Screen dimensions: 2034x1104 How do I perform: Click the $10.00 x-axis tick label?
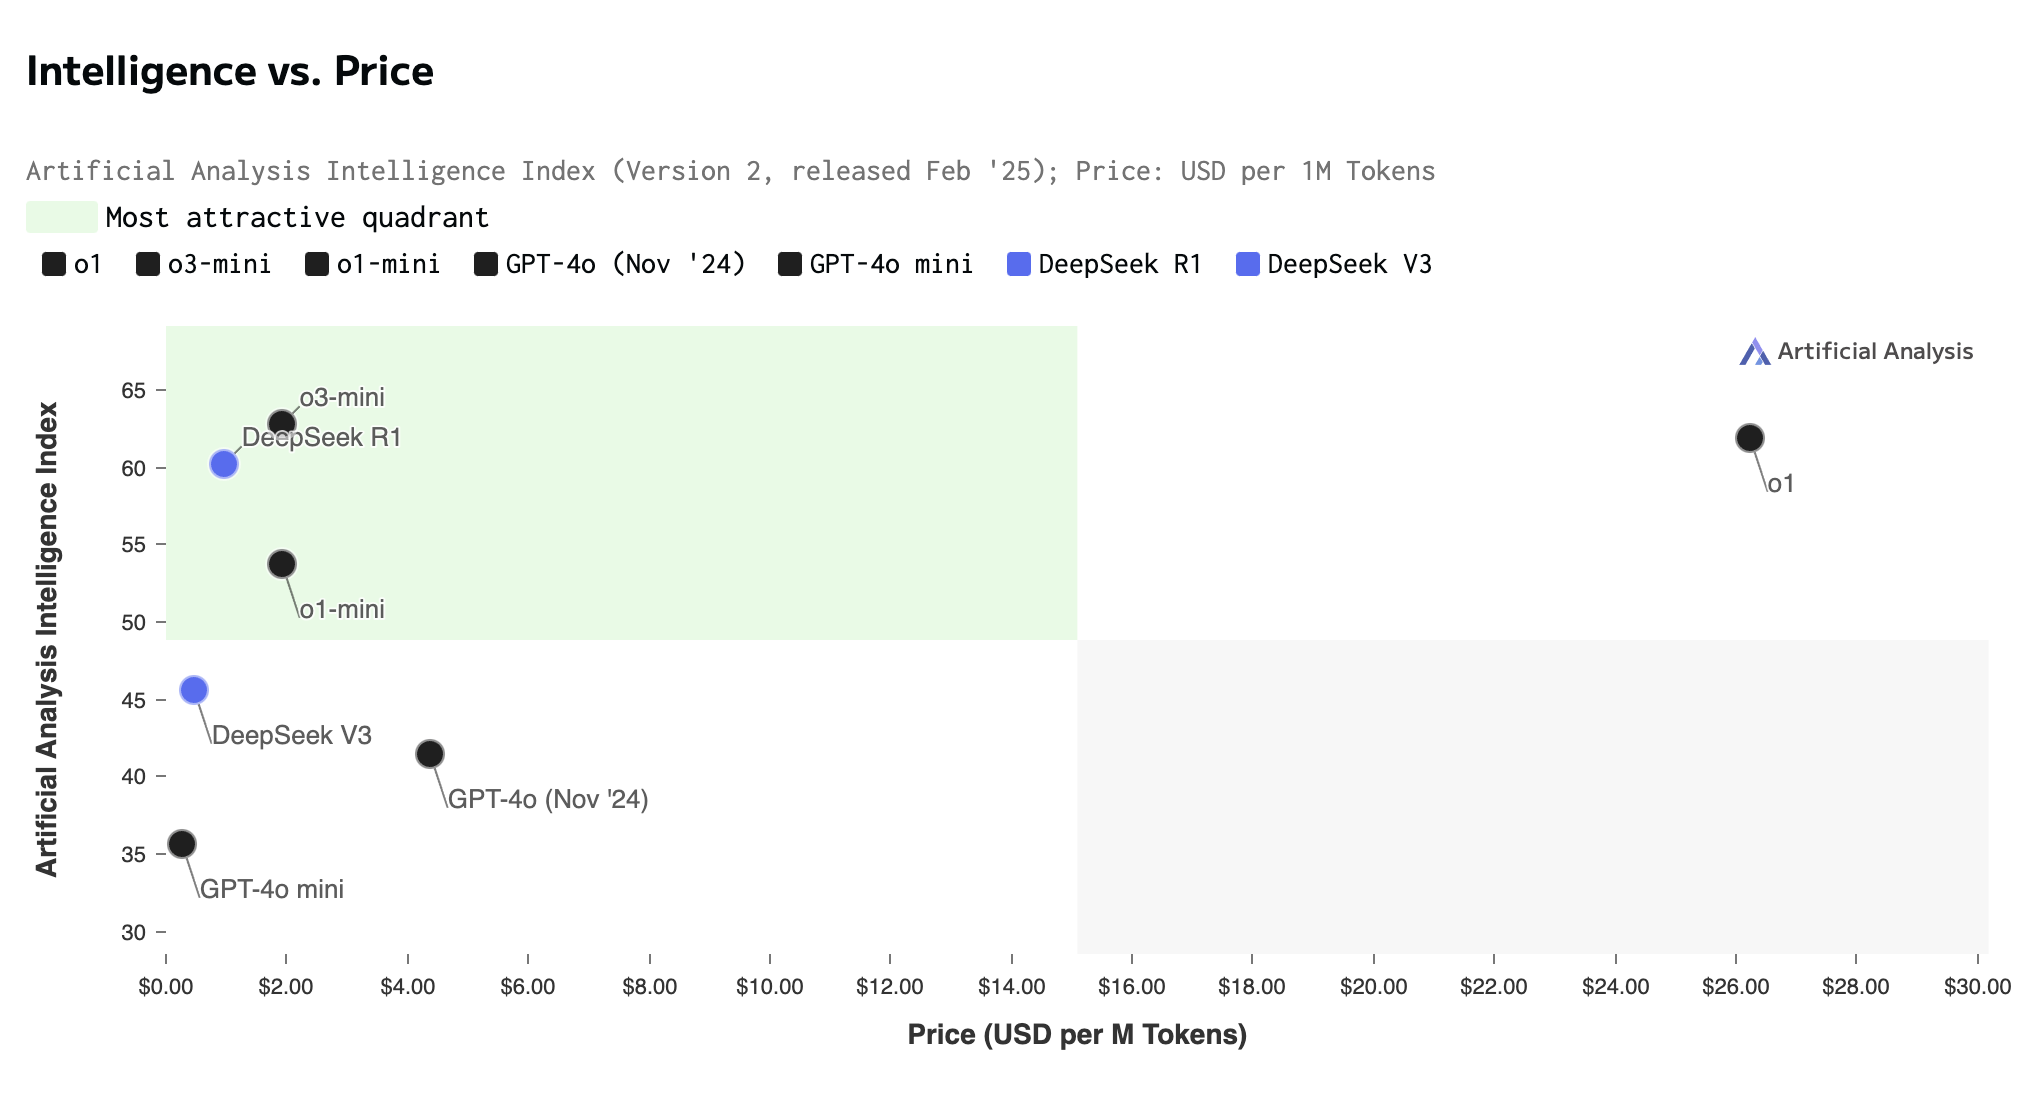(770, 988)
